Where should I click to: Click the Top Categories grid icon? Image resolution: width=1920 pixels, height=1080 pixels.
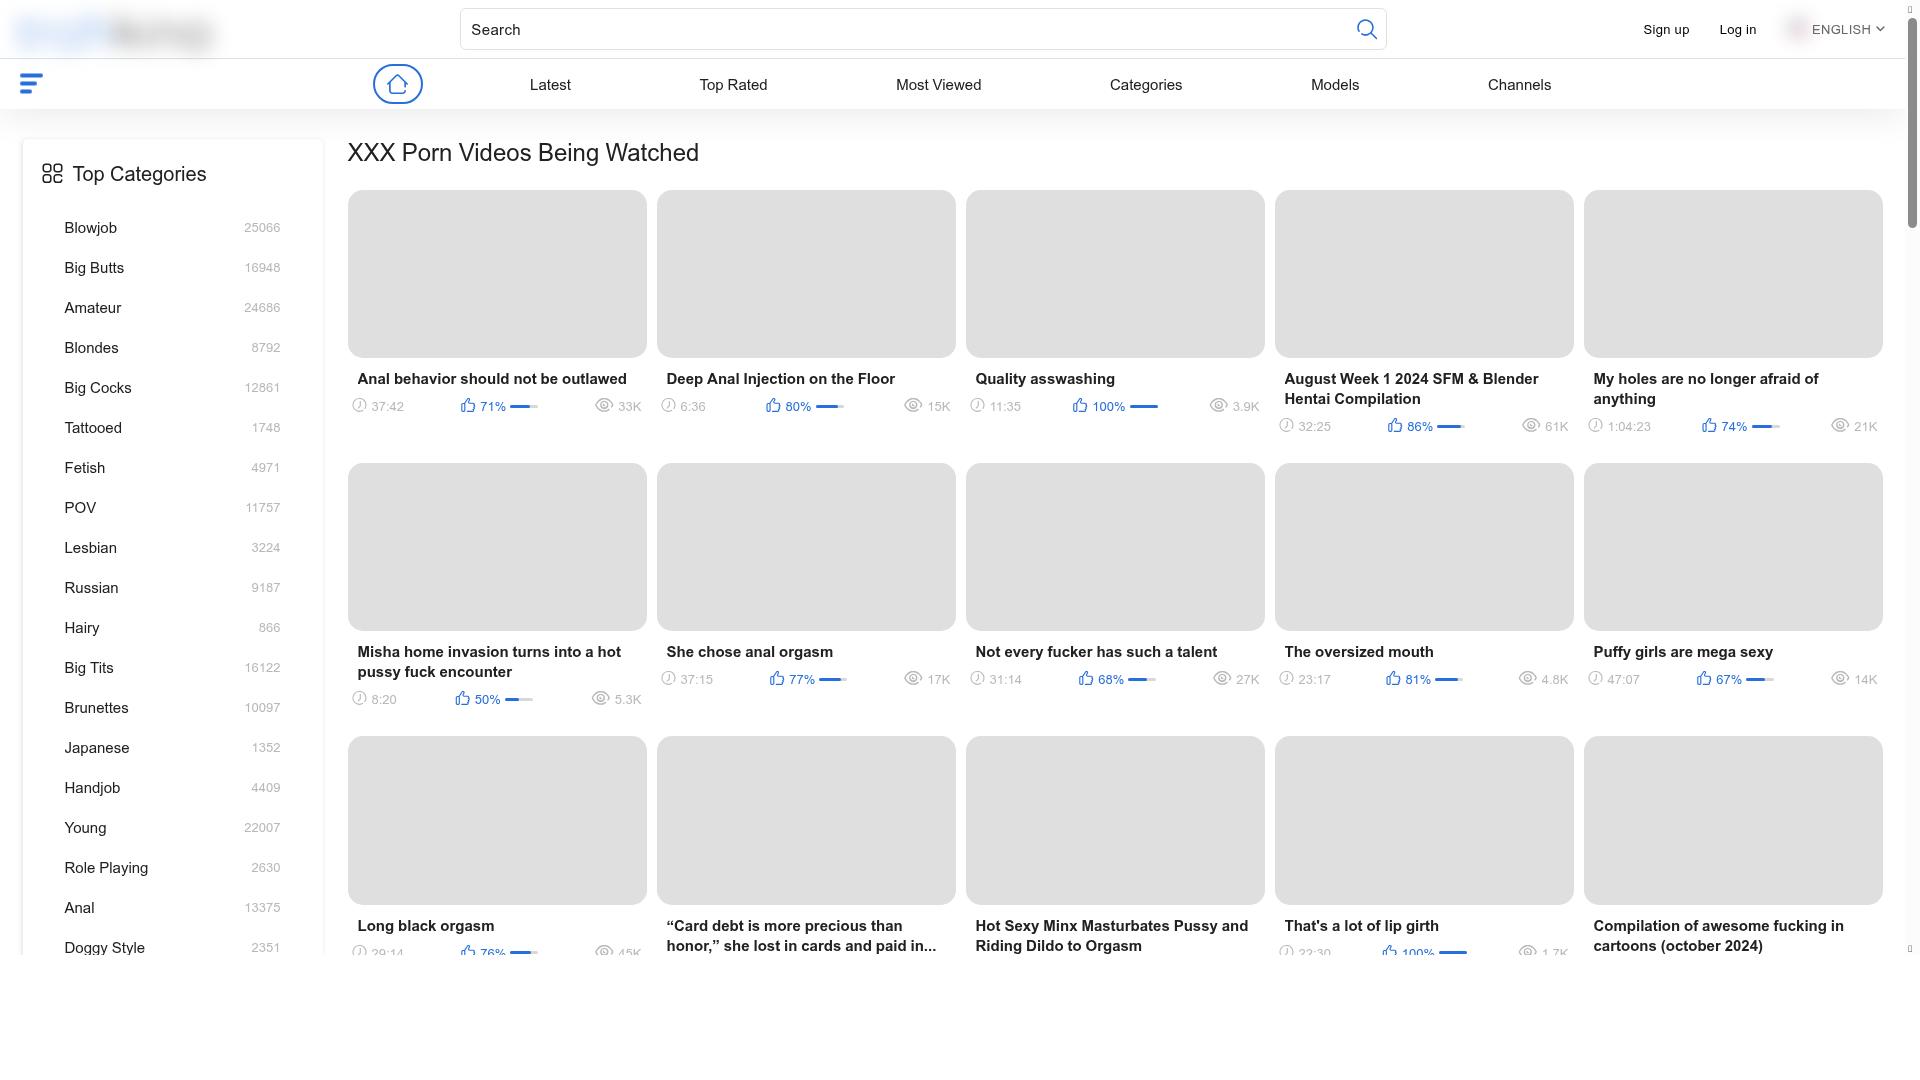tap(52, 174)
